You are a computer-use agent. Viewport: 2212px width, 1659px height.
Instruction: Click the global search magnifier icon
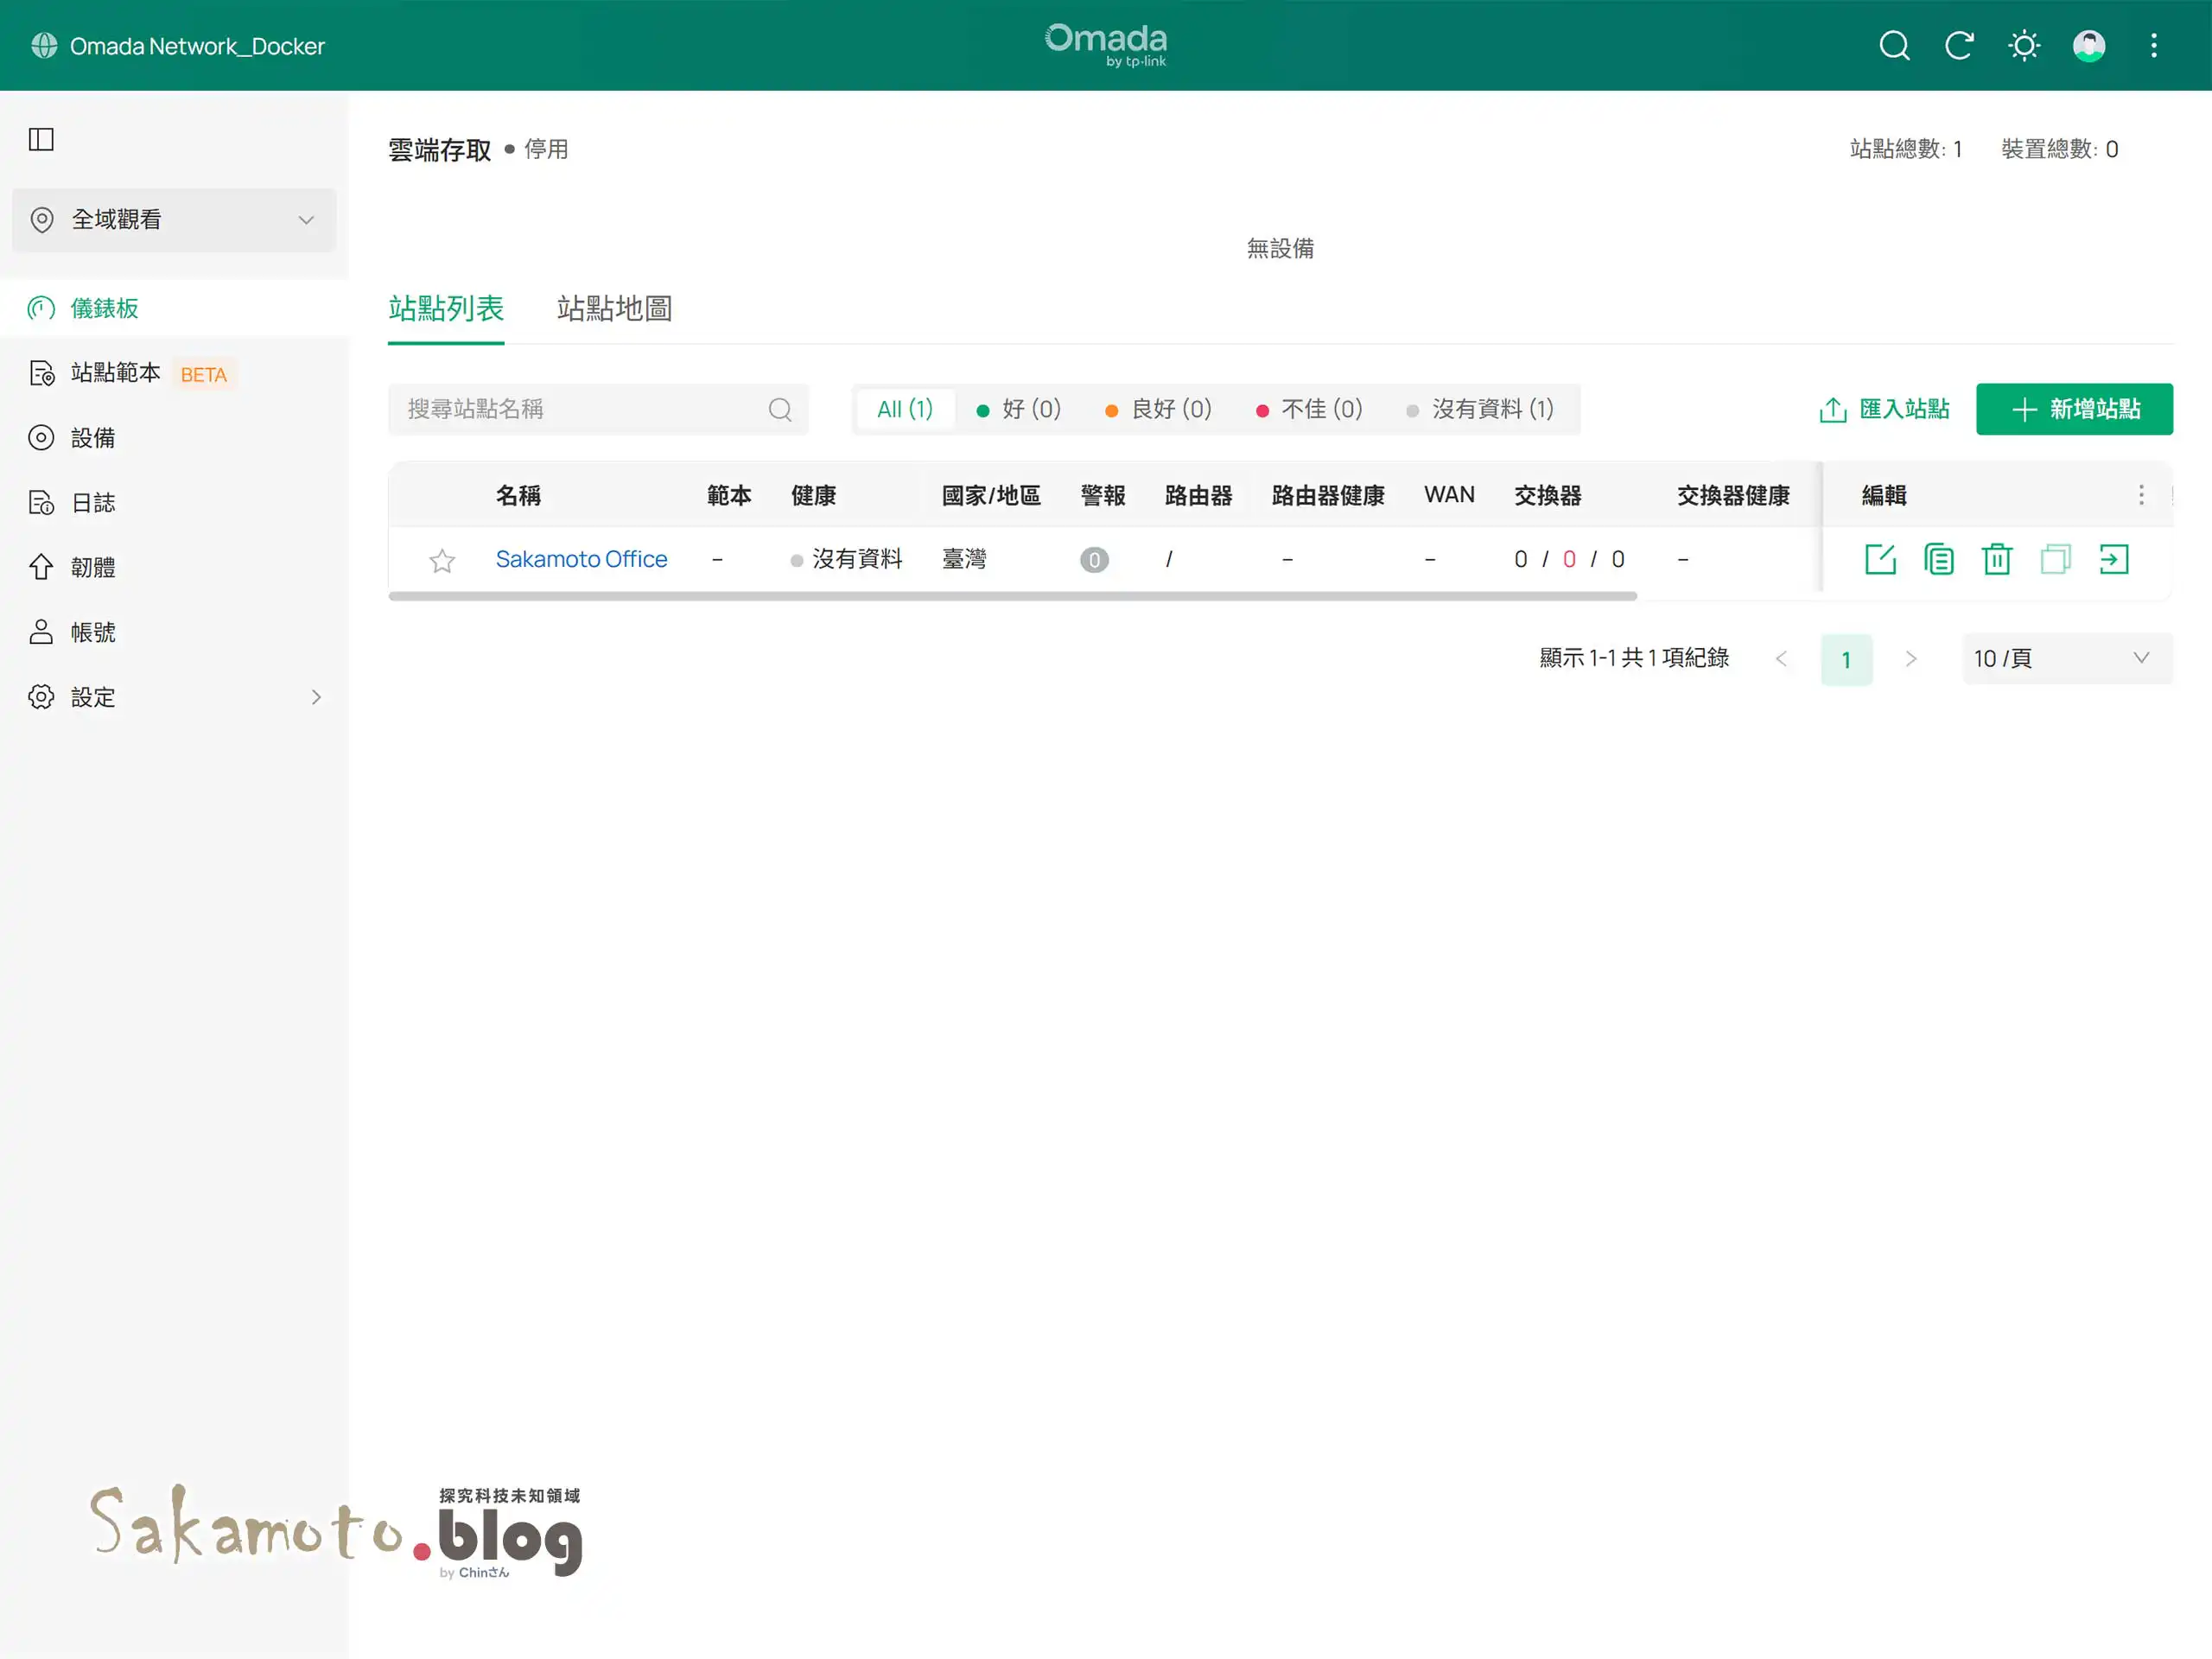(1893, 46)
